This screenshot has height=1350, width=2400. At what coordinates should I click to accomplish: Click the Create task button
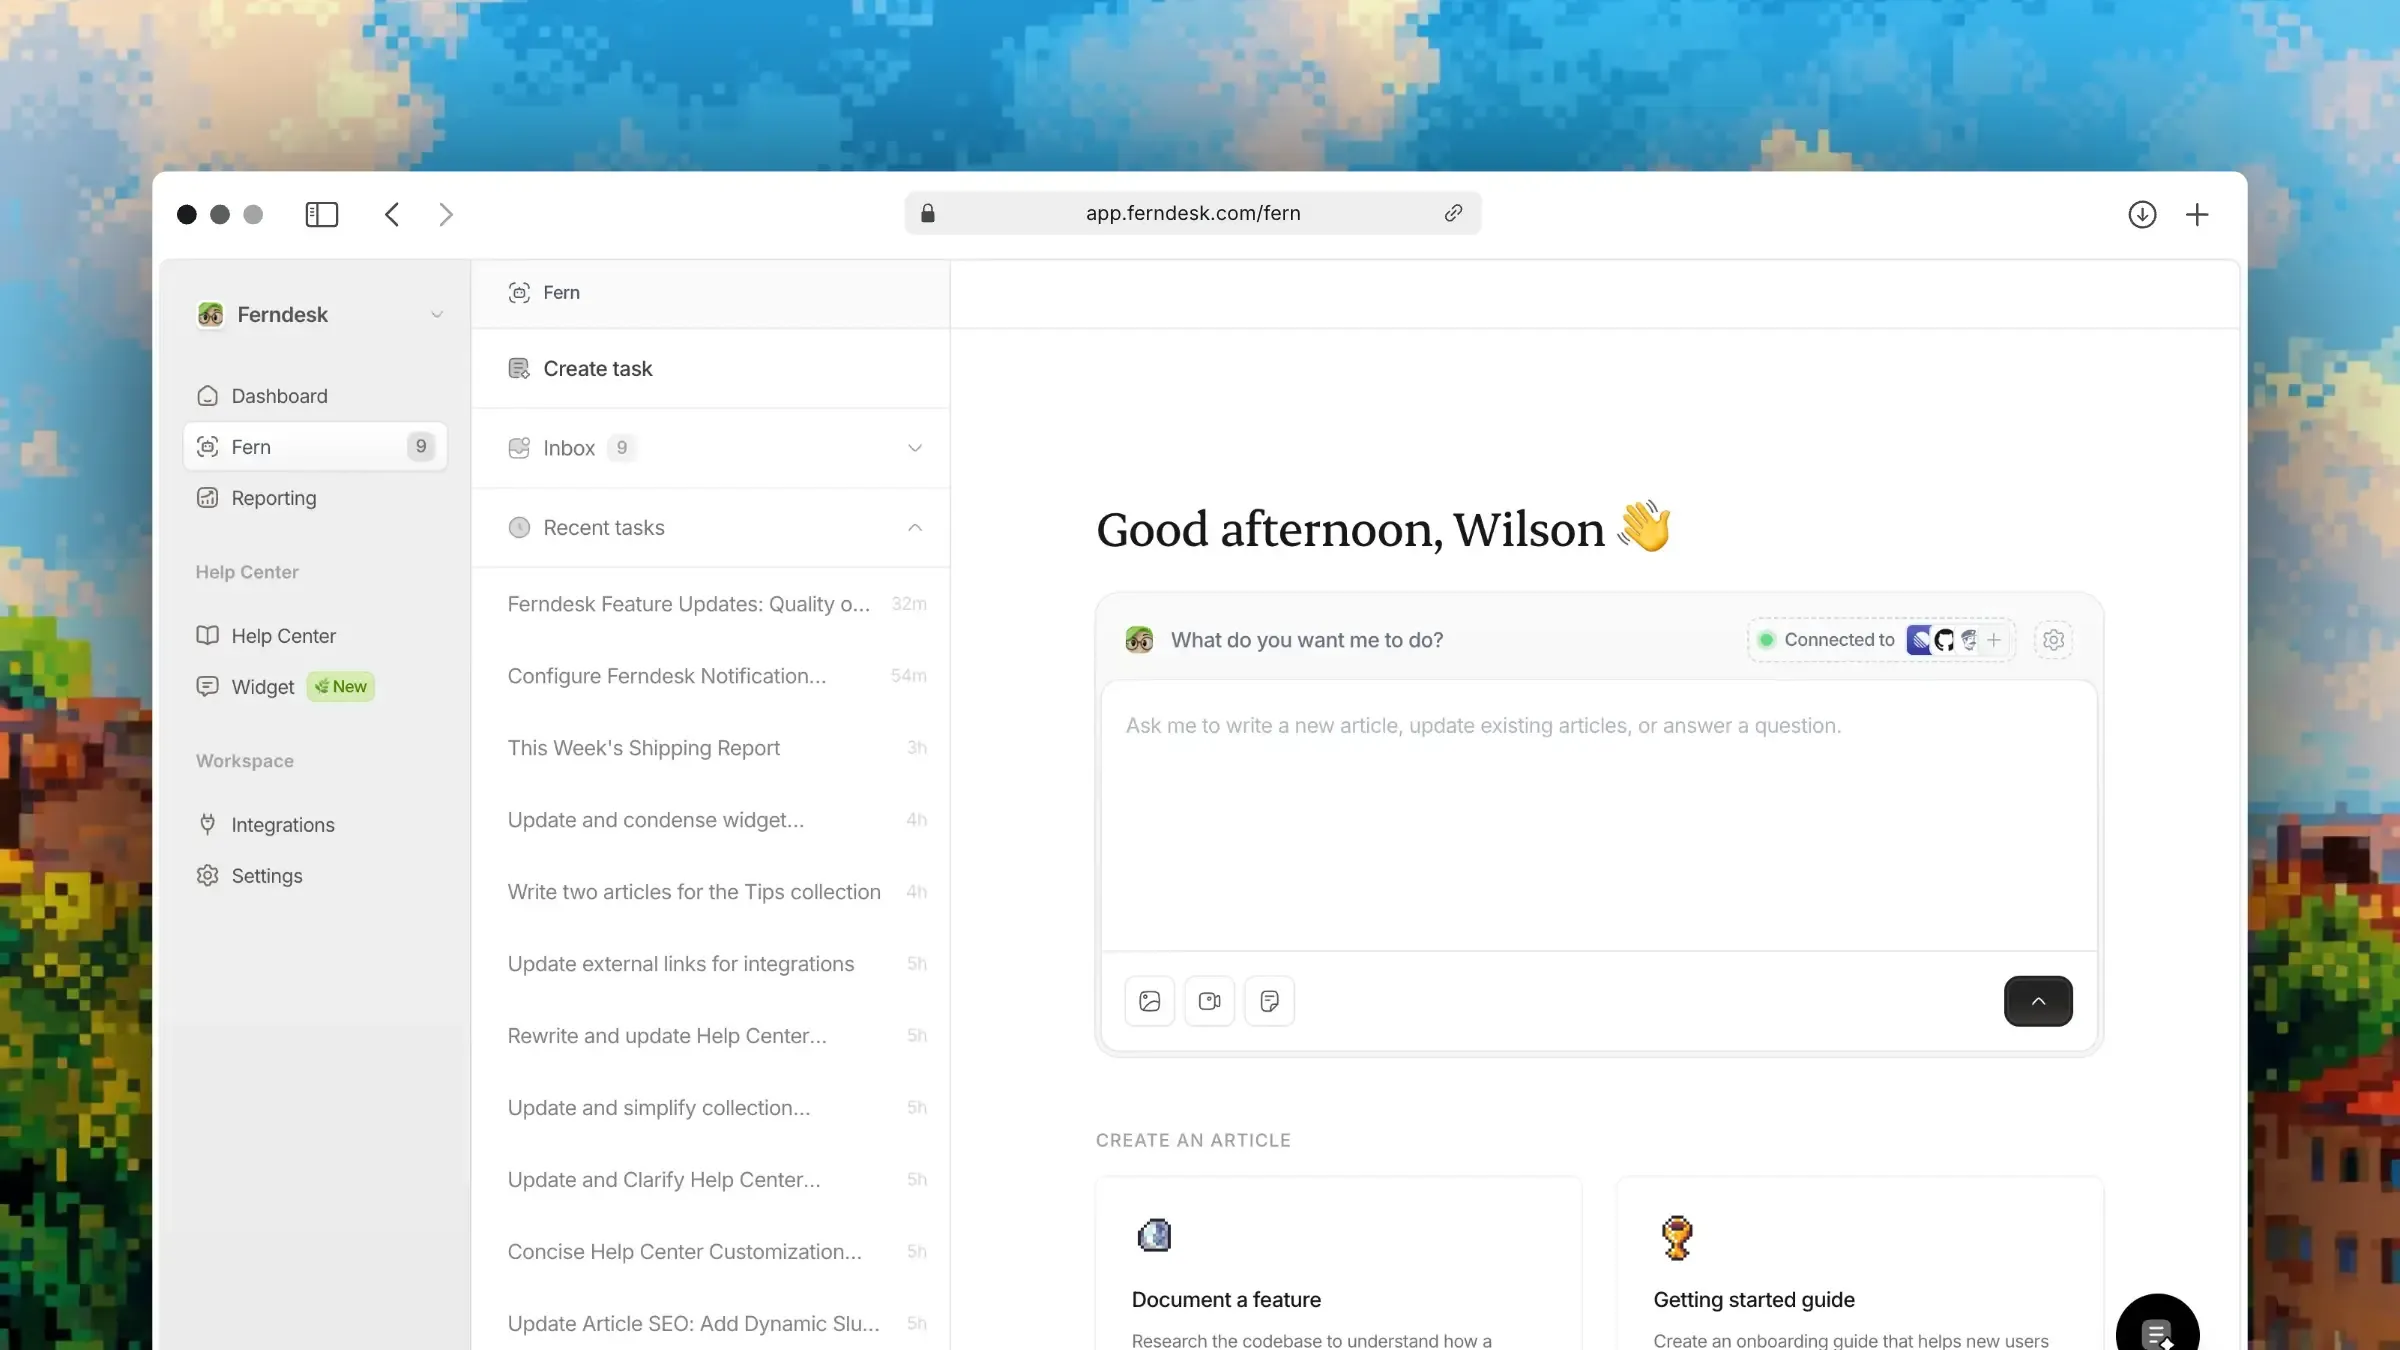click(x=597, y=369)
